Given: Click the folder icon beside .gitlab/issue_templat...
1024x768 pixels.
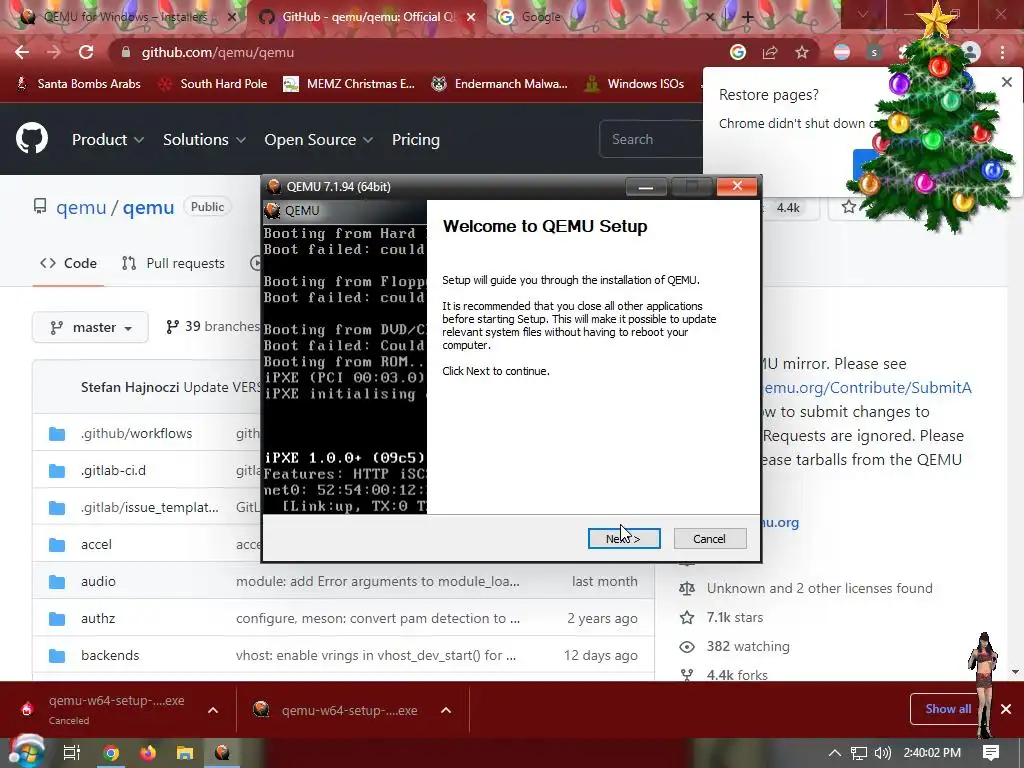Looking at the screenshot, I should [x=57, y=507].
